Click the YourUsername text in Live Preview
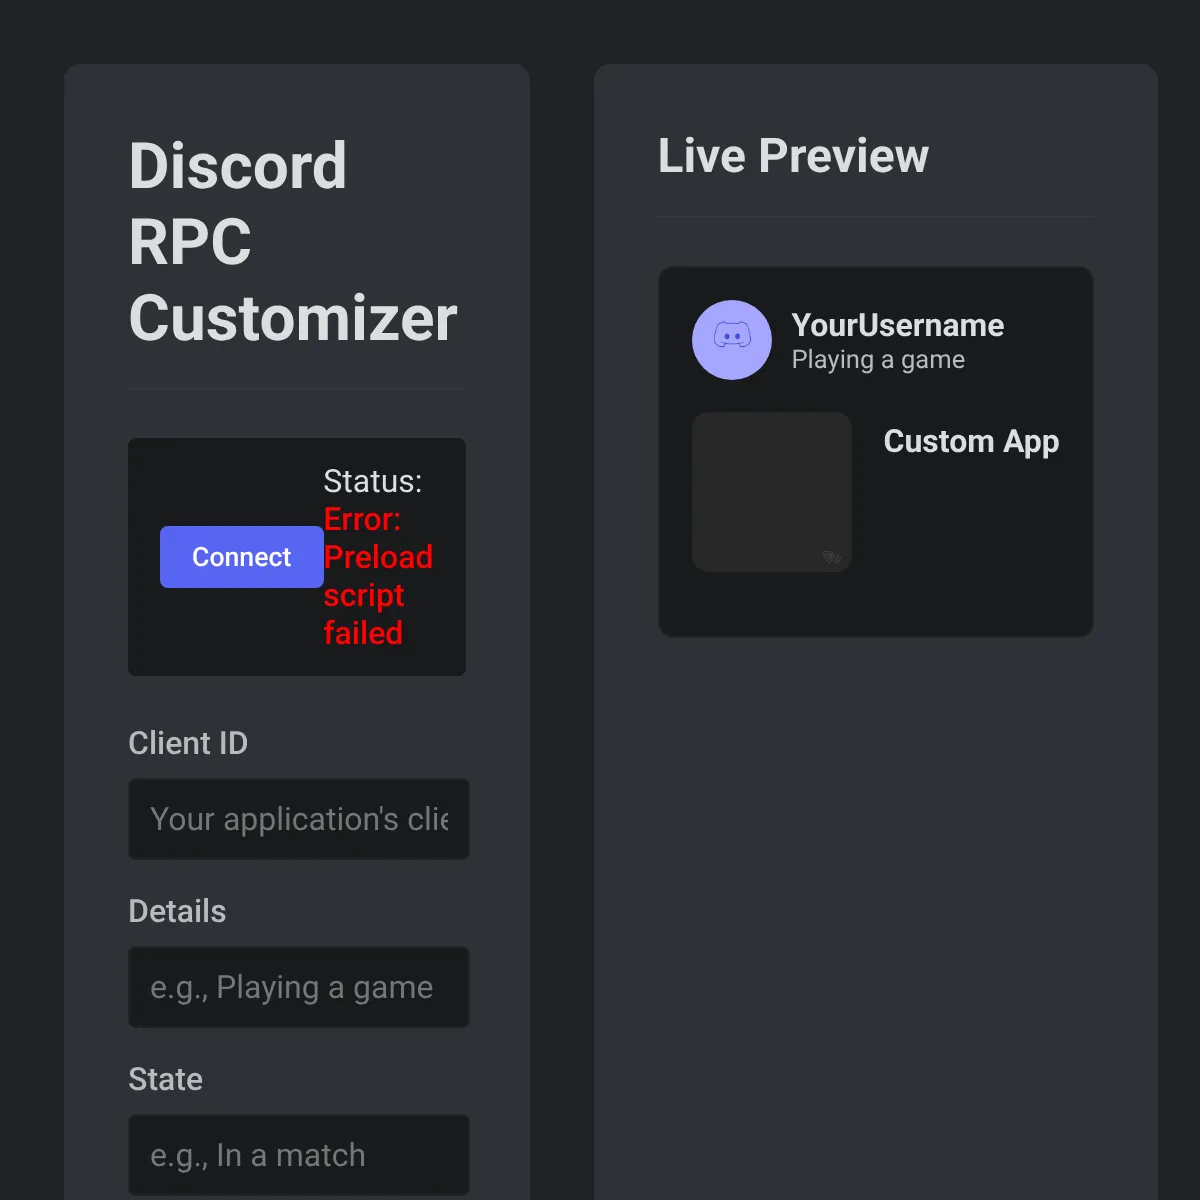Image resolution: width=1200 pixels, height=1200 pixels. 897,325
